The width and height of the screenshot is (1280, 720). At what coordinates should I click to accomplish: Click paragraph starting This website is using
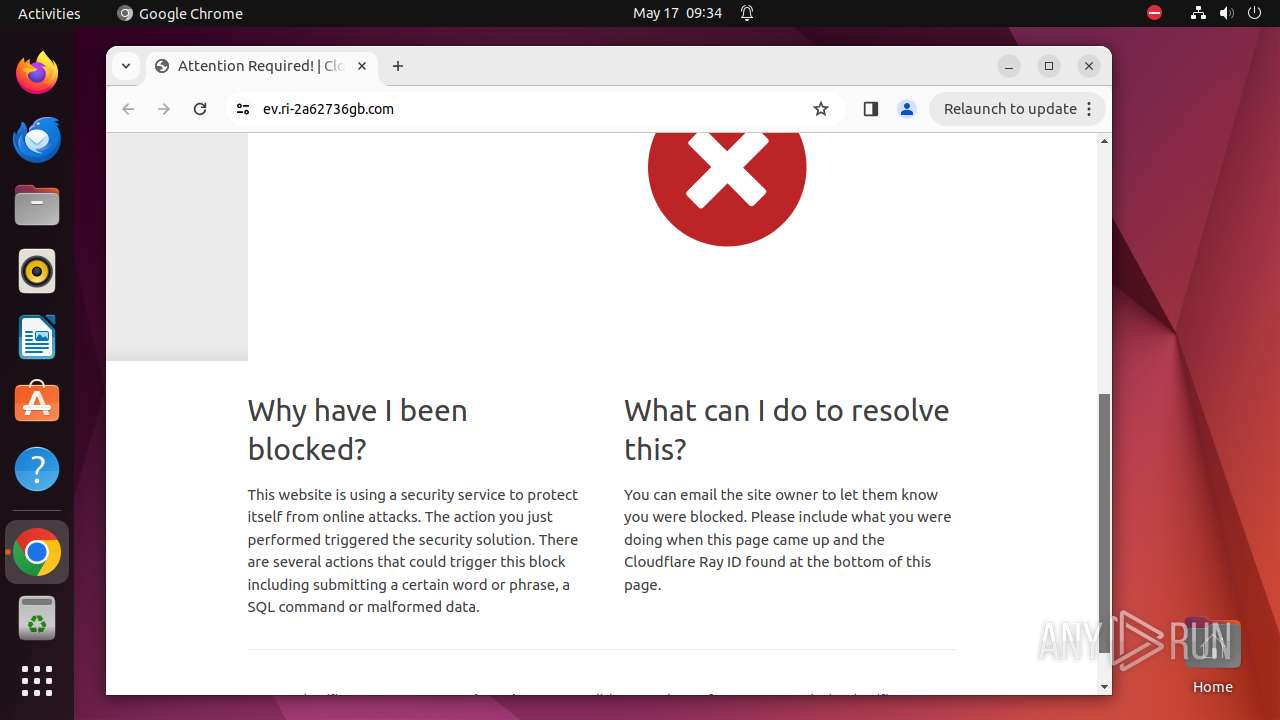pos(413,550)
